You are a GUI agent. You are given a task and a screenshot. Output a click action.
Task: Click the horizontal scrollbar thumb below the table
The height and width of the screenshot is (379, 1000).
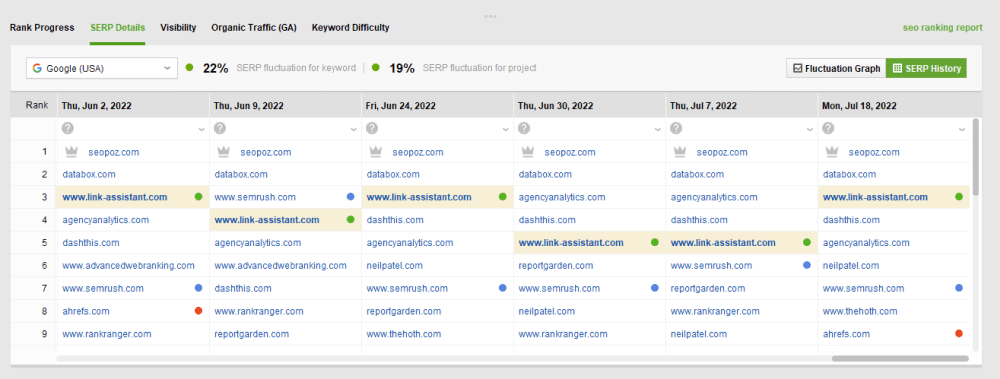tap(900, 359)
